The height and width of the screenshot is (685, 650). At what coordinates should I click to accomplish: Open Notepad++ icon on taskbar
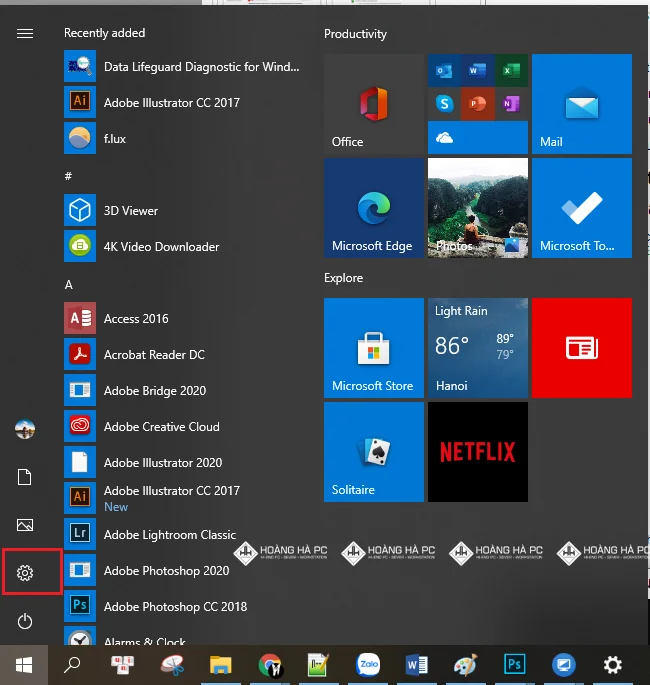pos(318,665)
